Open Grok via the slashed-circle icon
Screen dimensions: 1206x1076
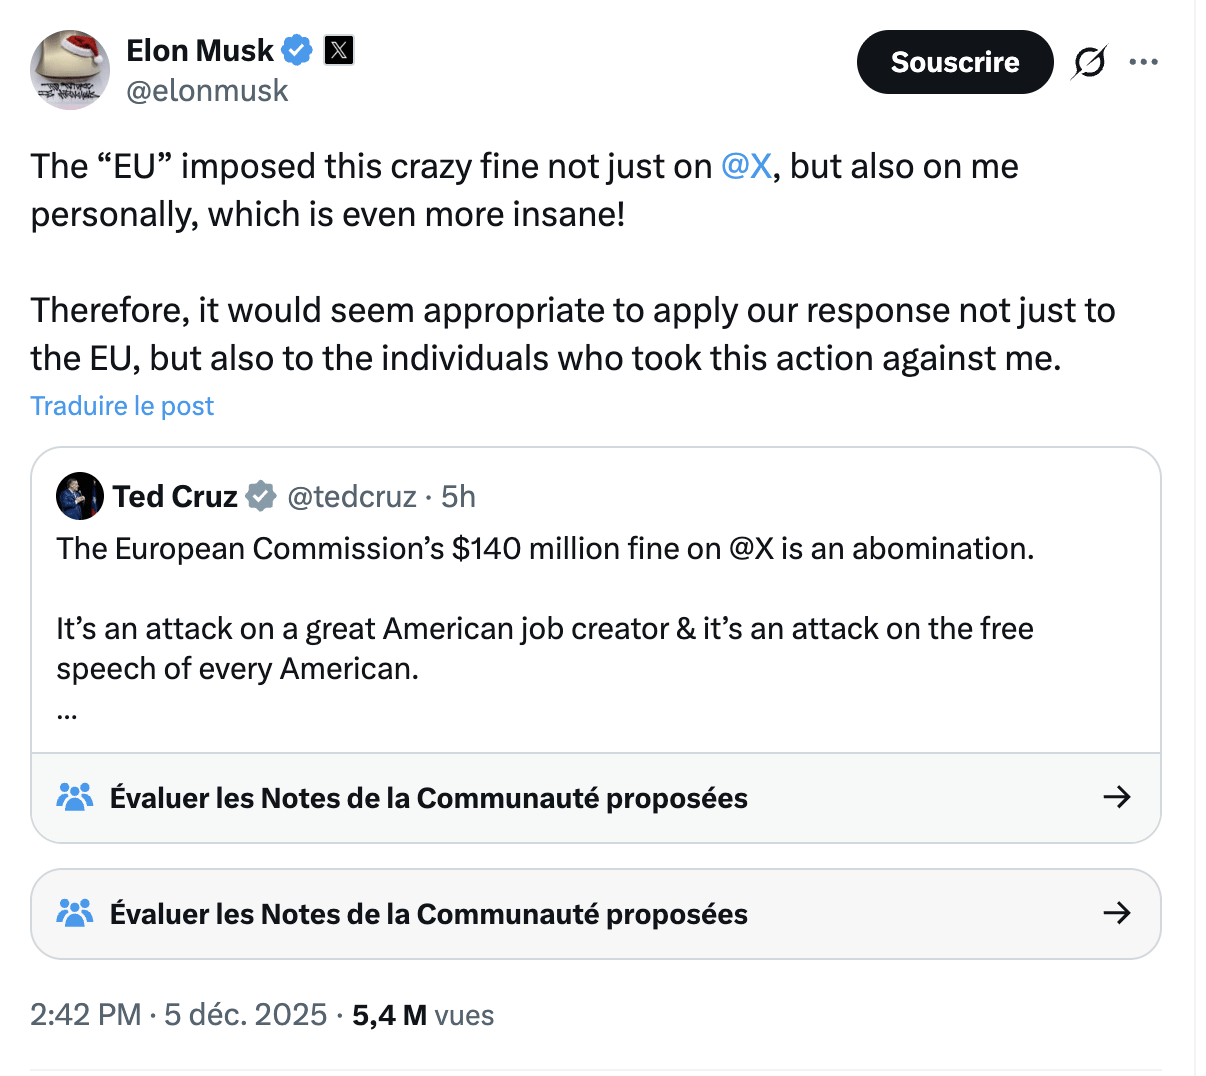[x=1089, y=63]
